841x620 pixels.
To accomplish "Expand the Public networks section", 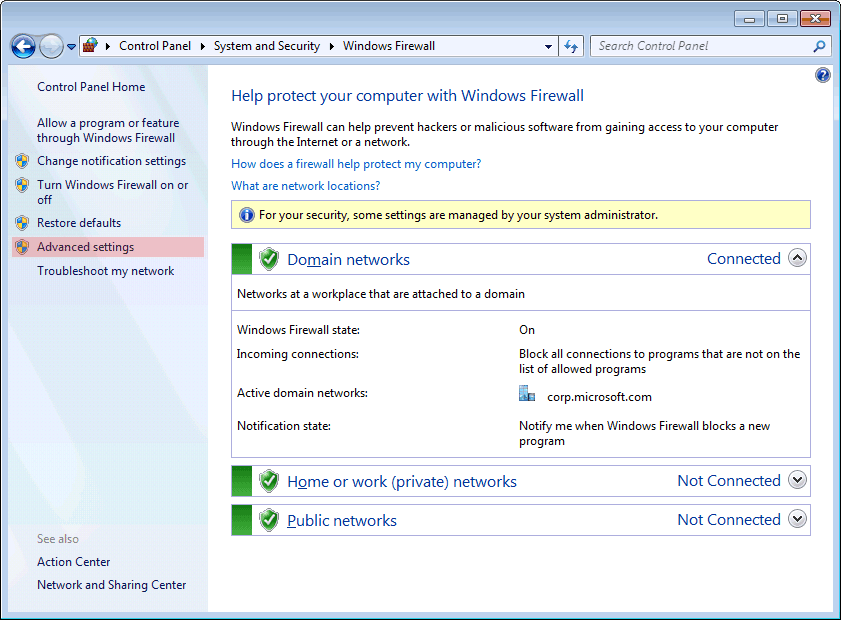I will (x=797, y=519).
